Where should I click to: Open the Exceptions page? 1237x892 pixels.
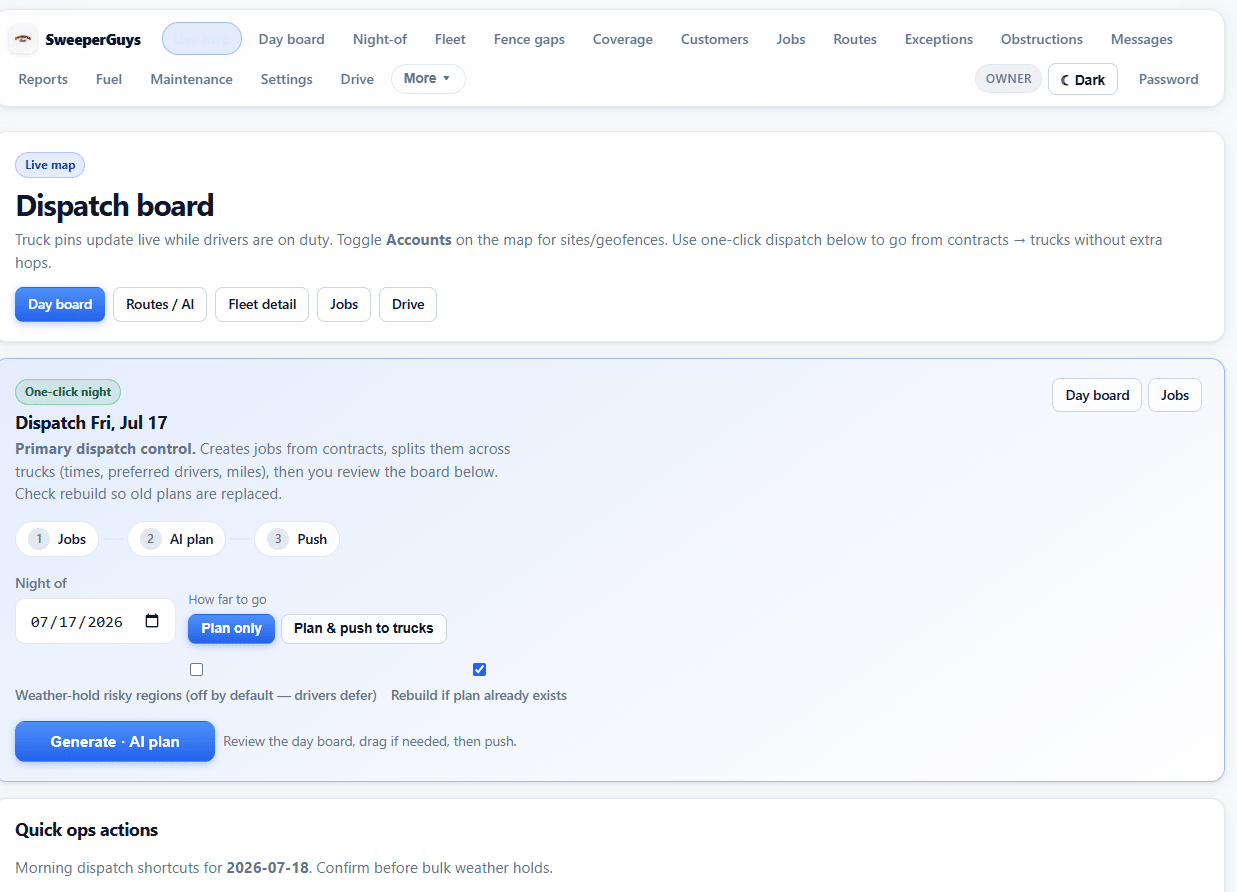[x=939, y=39]
